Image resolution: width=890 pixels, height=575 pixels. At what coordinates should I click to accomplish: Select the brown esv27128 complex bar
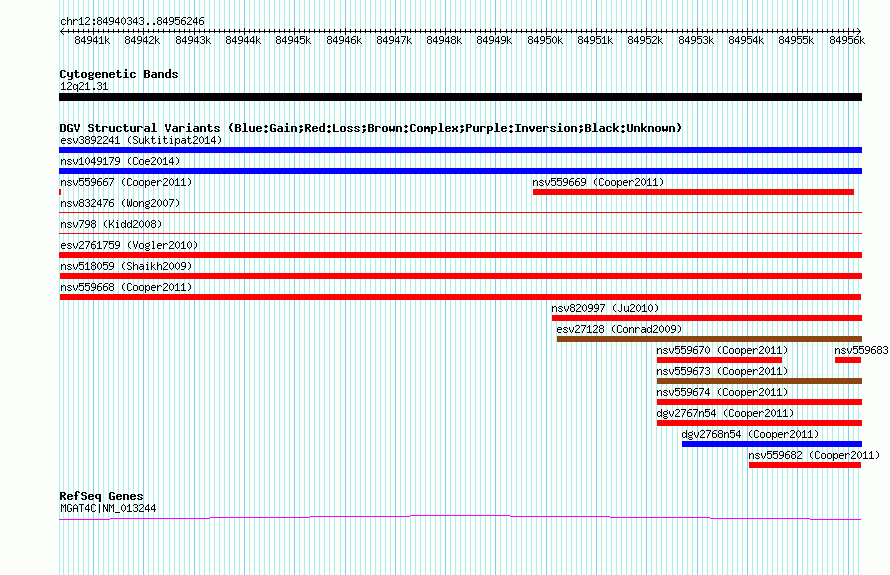click(x=710, y=339)
